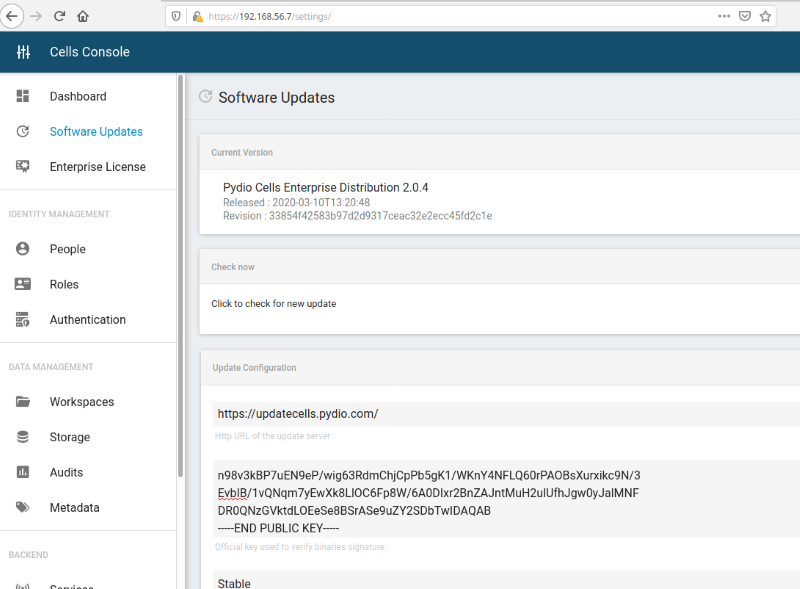Click the sidebar vertical scrollbar
Image resolution: width=800 pixels, height=589 pixels.
180,276
